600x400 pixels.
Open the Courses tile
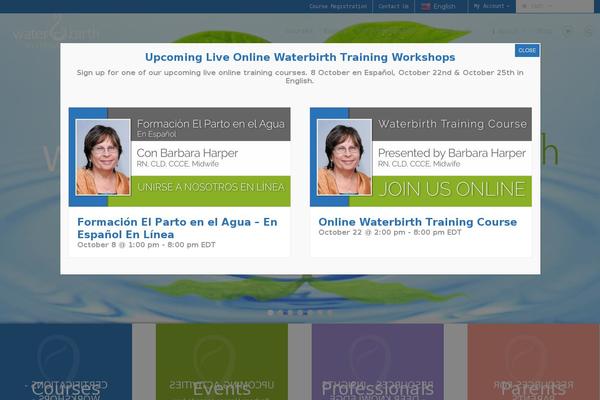point(66,362)
